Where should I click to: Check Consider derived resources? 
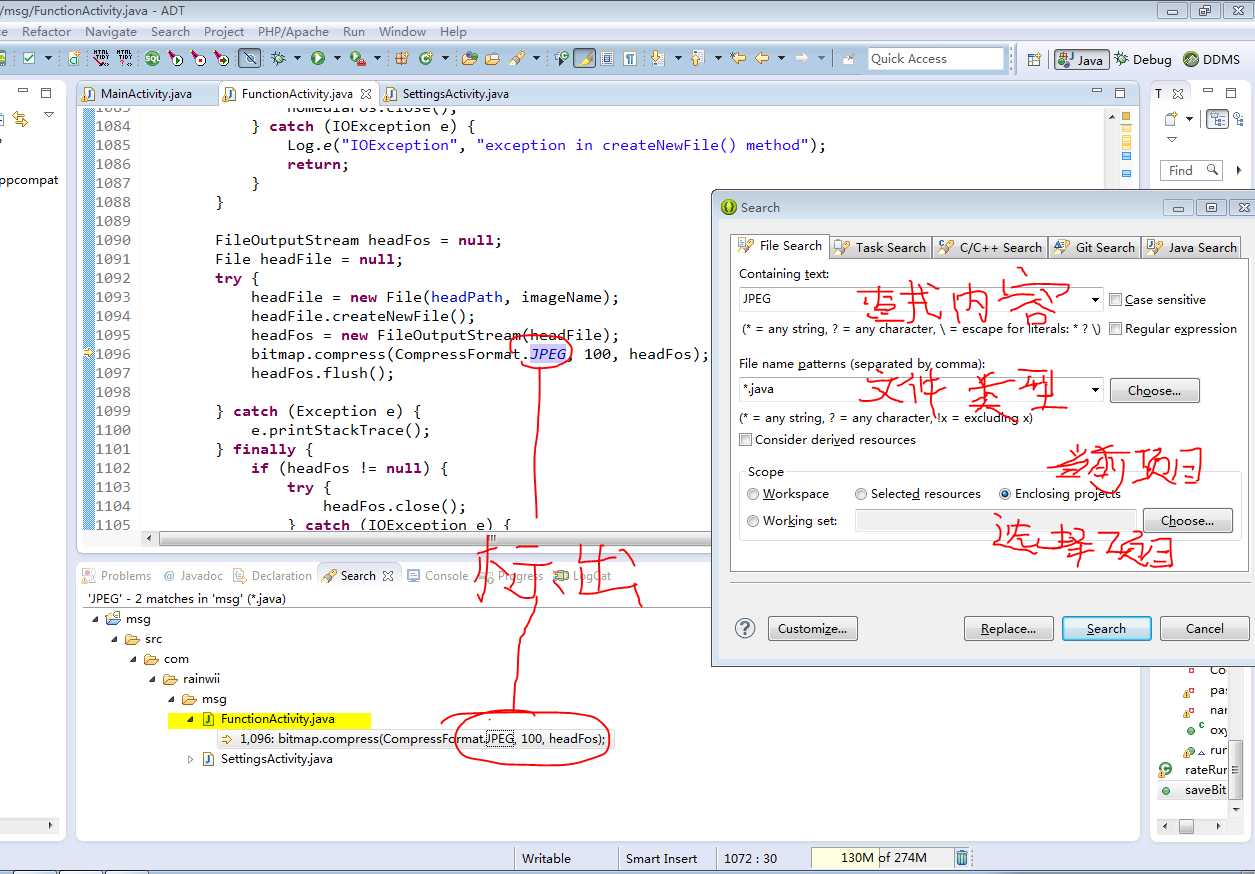(745, 439)
